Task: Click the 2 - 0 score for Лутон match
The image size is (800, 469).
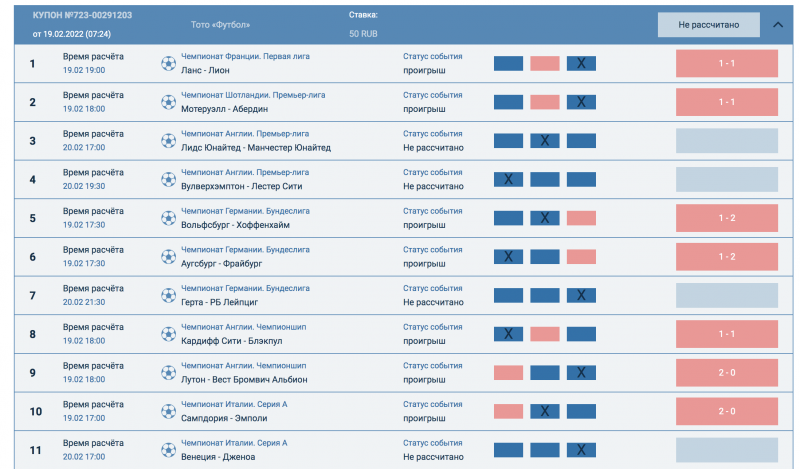Action: pos(726,372)
